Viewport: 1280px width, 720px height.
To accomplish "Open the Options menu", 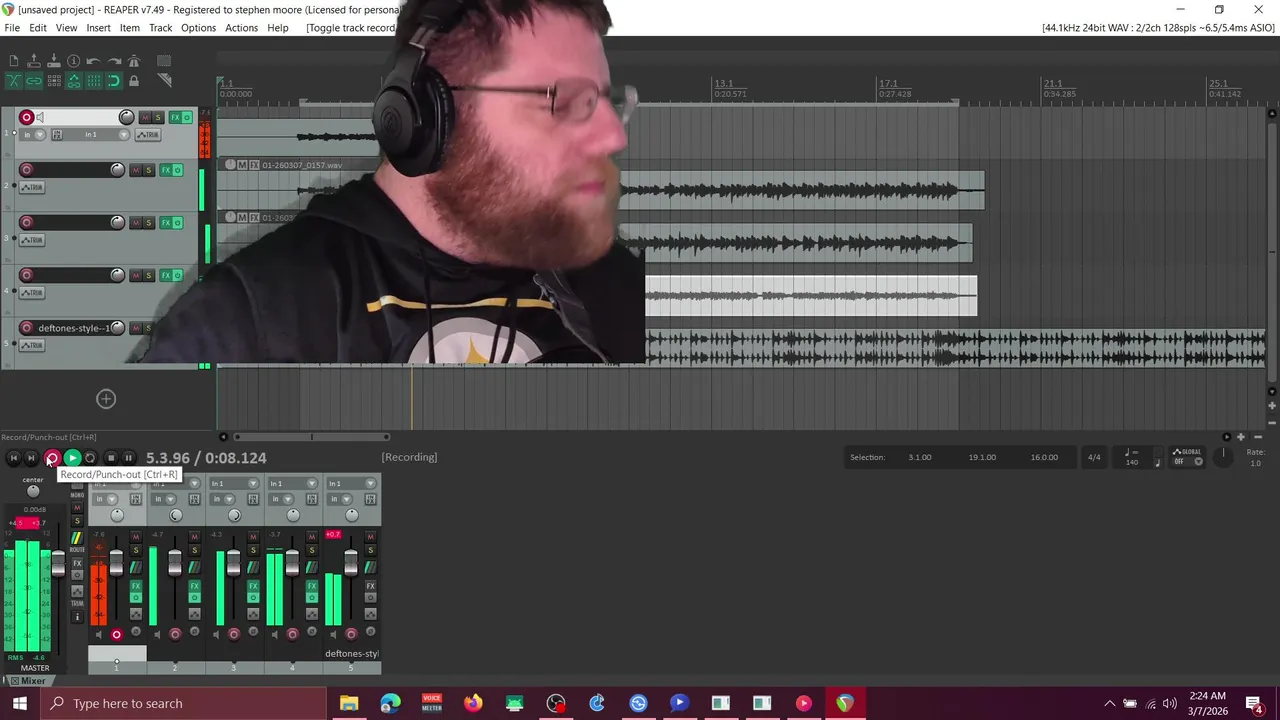I will [198, 28].
